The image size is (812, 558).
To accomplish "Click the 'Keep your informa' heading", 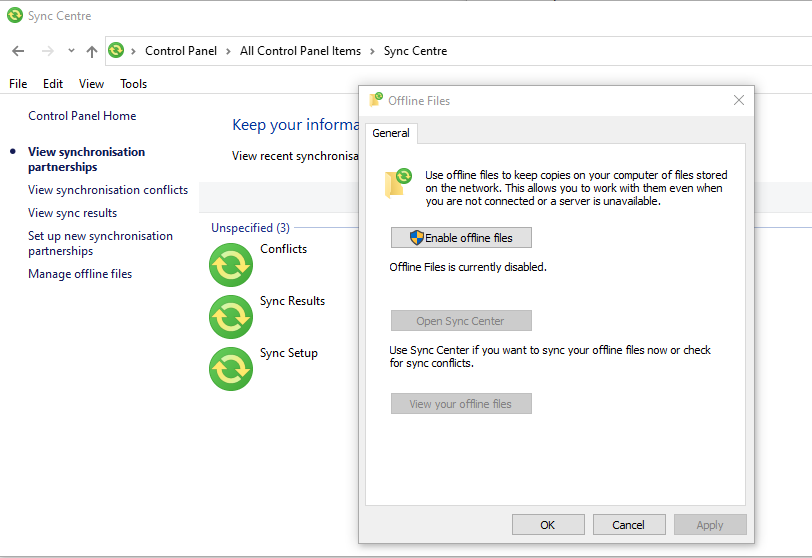I will pos(295,125).
